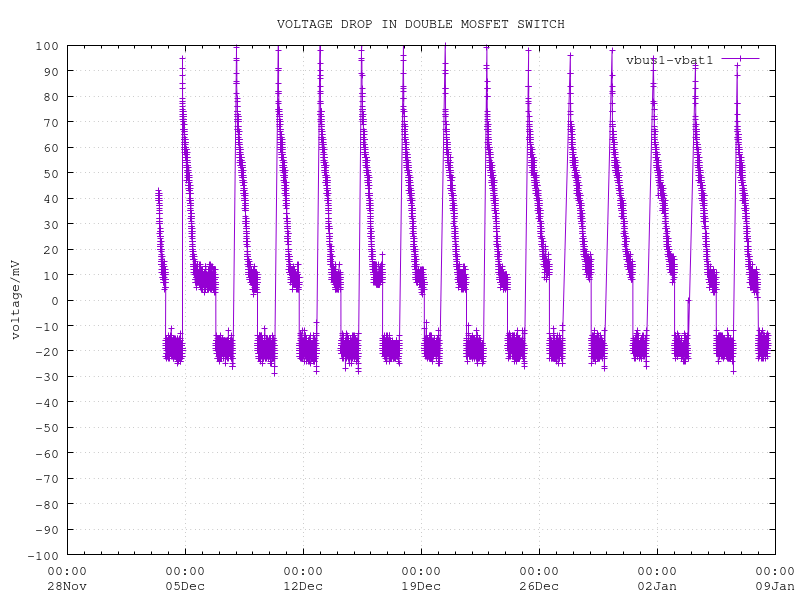Click the isolated data point at 0 mV after 02Jan
800x600 pixels.
coord(688,301)
